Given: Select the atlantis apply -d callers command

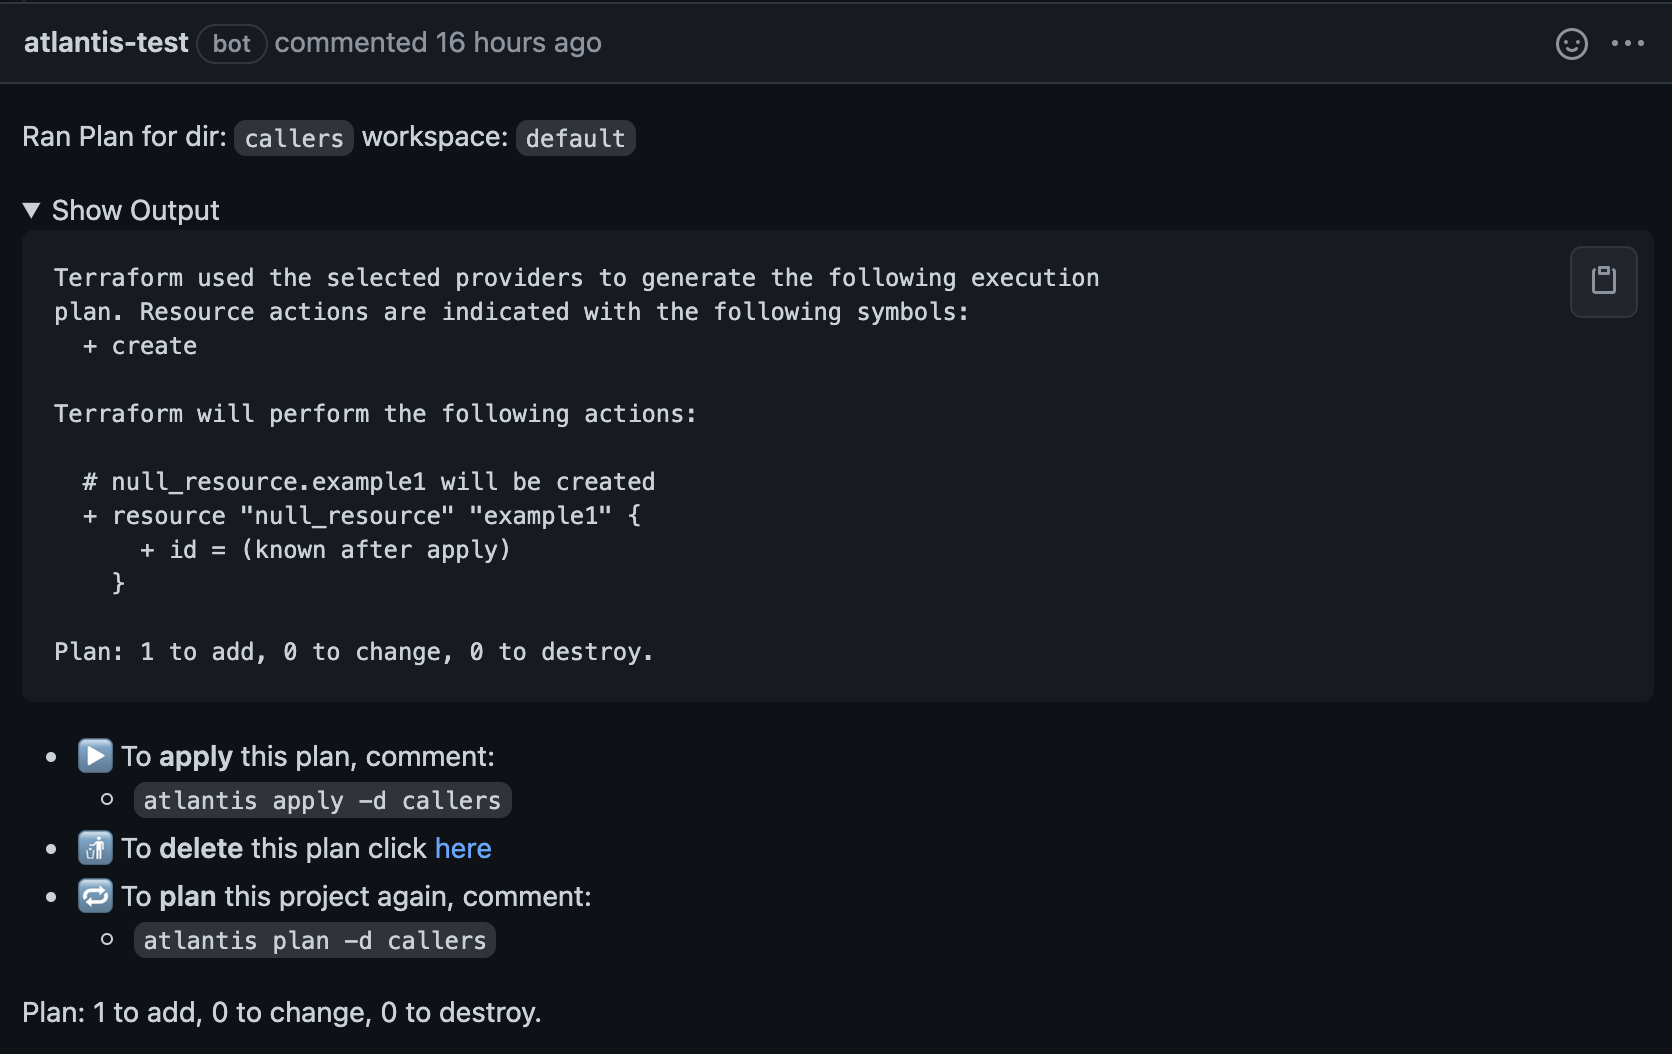Looking at the screenshot, I should (322, 800).
